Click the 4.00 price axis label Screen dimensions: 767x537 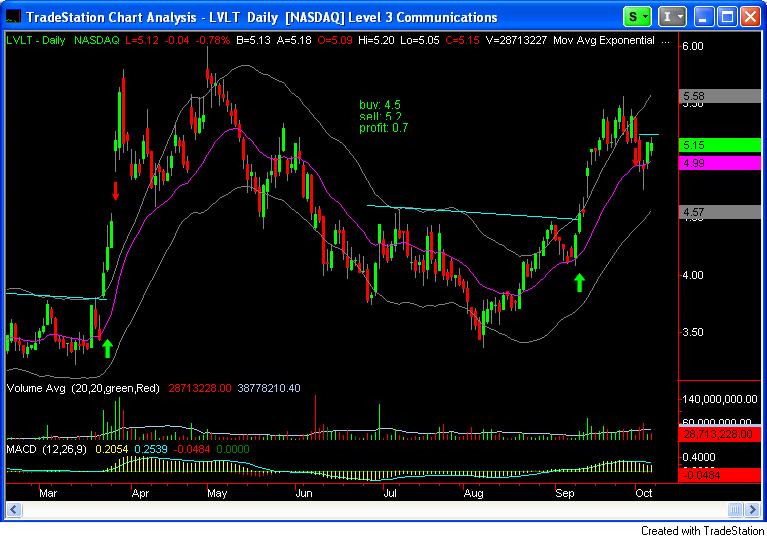(693, 275)
